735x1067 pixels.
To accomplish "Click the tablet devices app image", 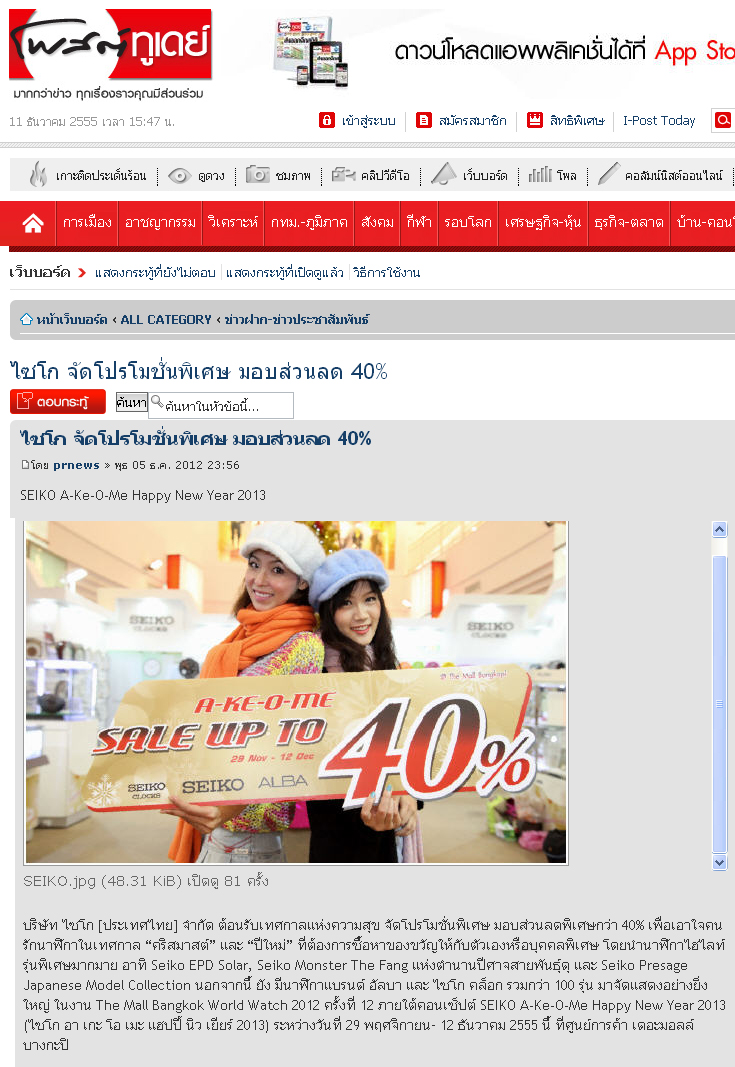I will tap(311, 52).
